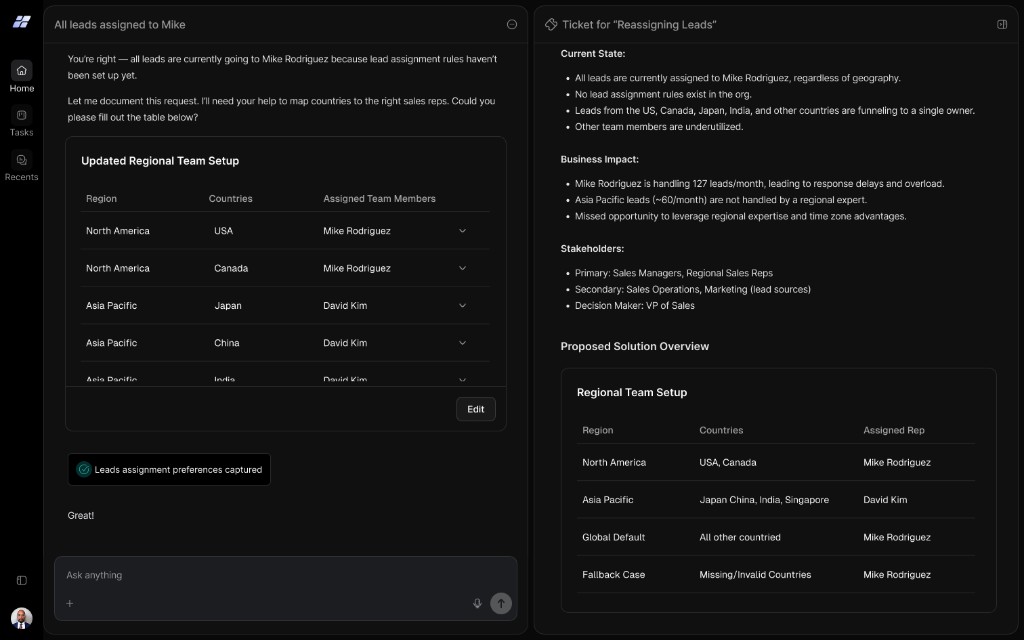
Task: Click the Edit button under the team table
Action: (x=475, y=409)
